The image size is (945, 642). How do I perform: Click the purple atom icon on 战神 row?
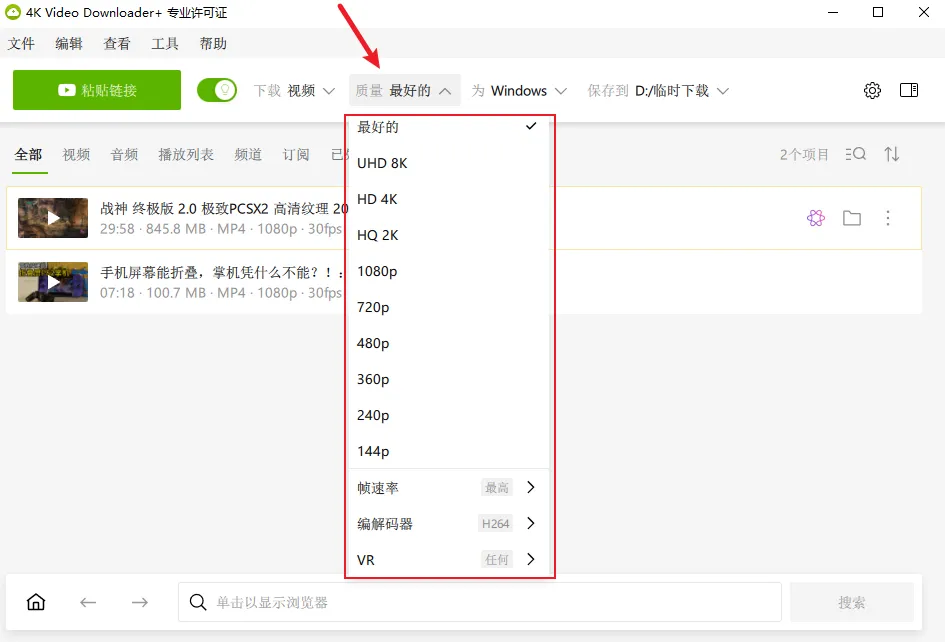(816, 218)
